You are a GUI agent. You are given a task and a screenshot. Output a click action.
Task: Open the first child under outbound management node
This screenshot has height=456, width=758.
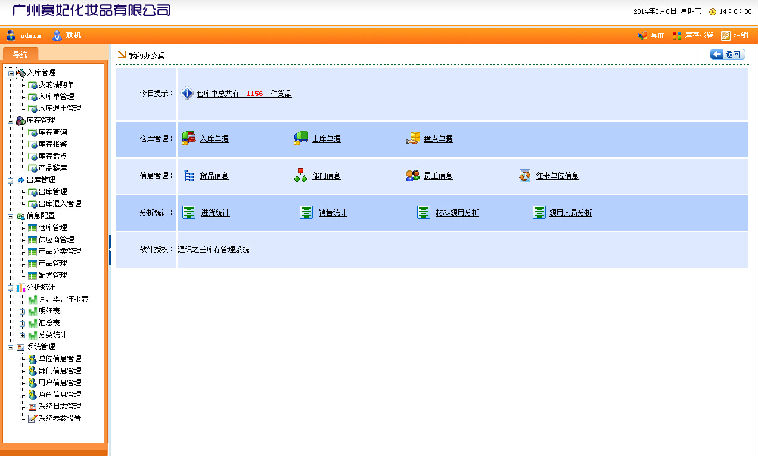click(53, 192)
